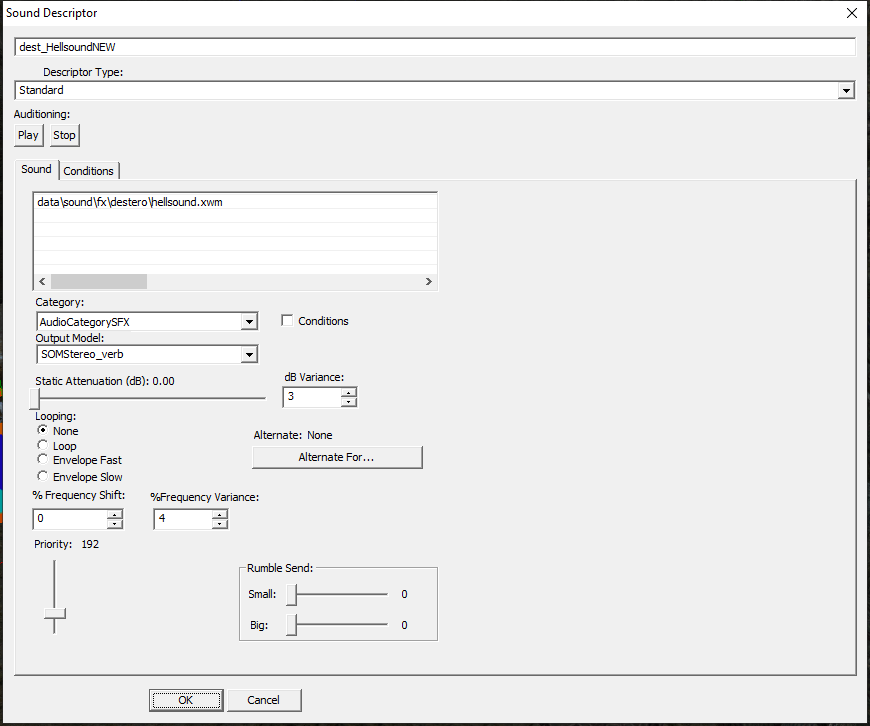The image size is (870, 726).
Task: Select the Loop radio button
Action: pos(42,446)
